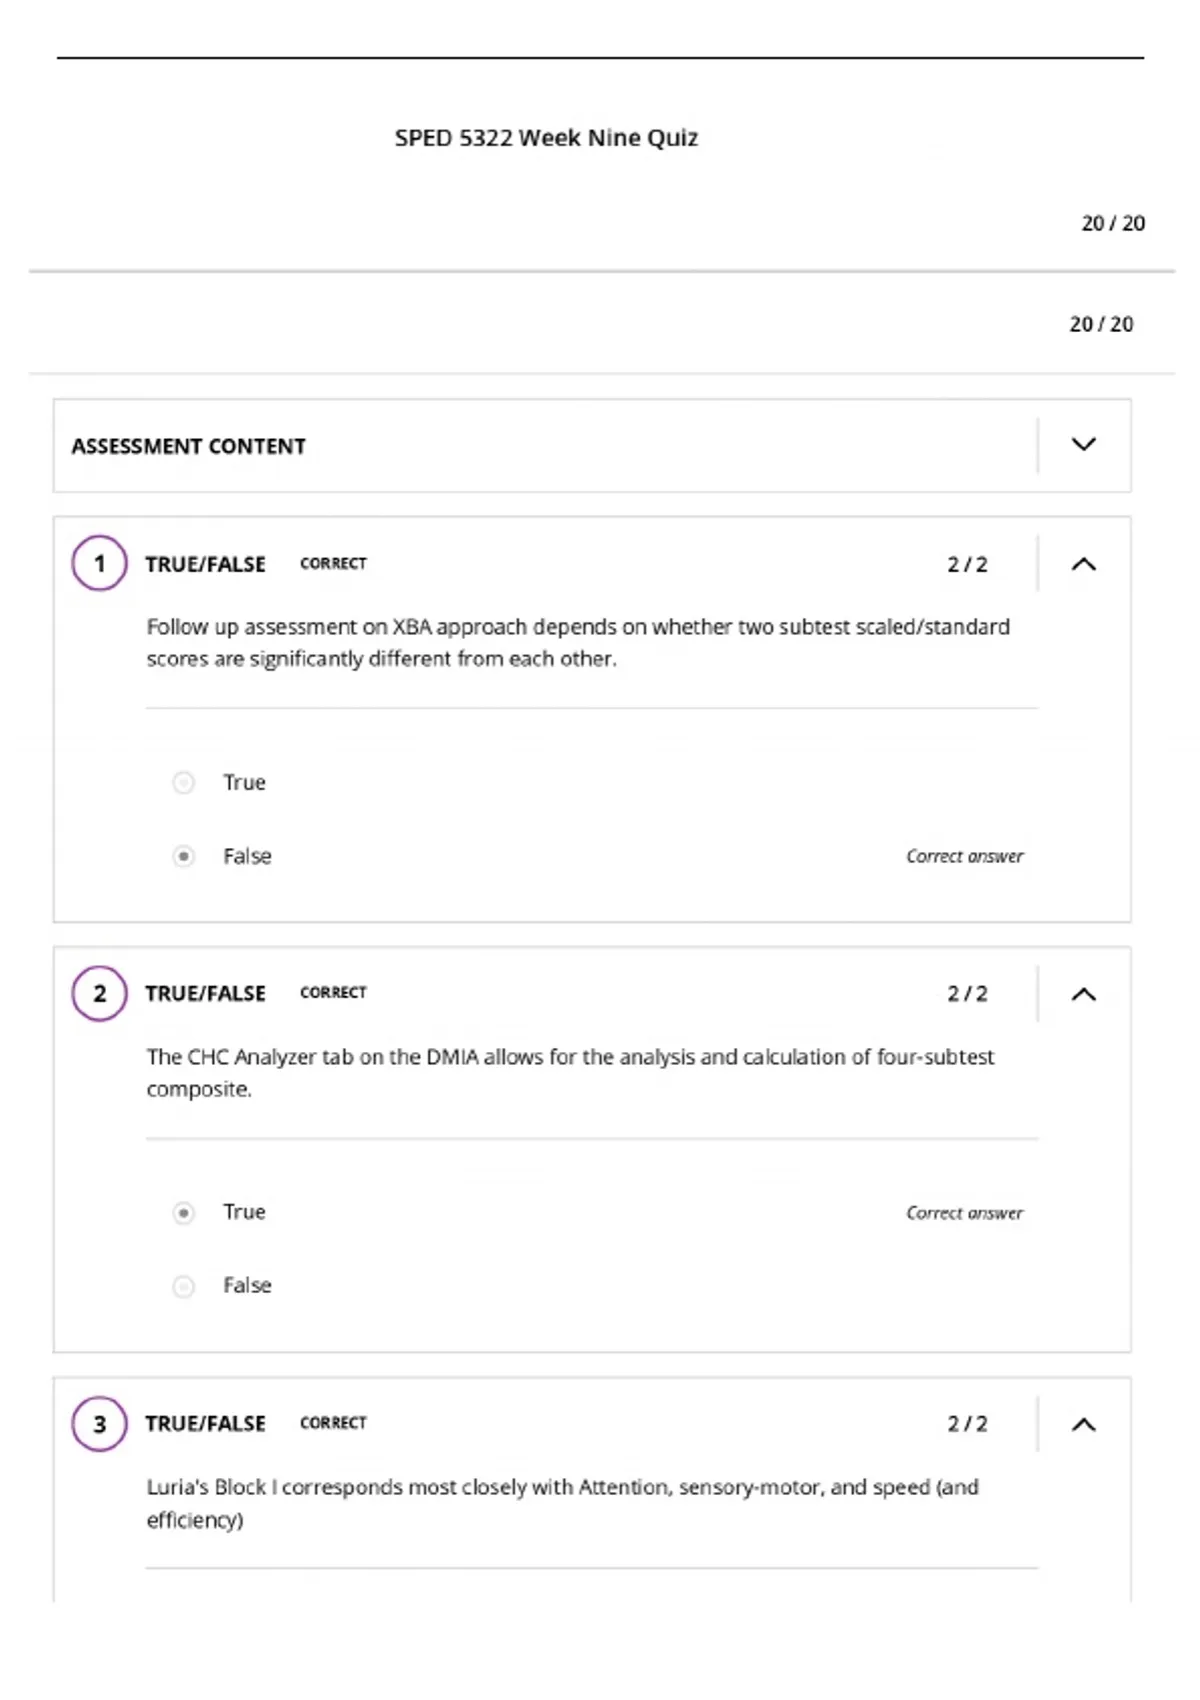Click the XBA approach question text
Screen dimensions: 1200x1700
(x=578, y=642)
